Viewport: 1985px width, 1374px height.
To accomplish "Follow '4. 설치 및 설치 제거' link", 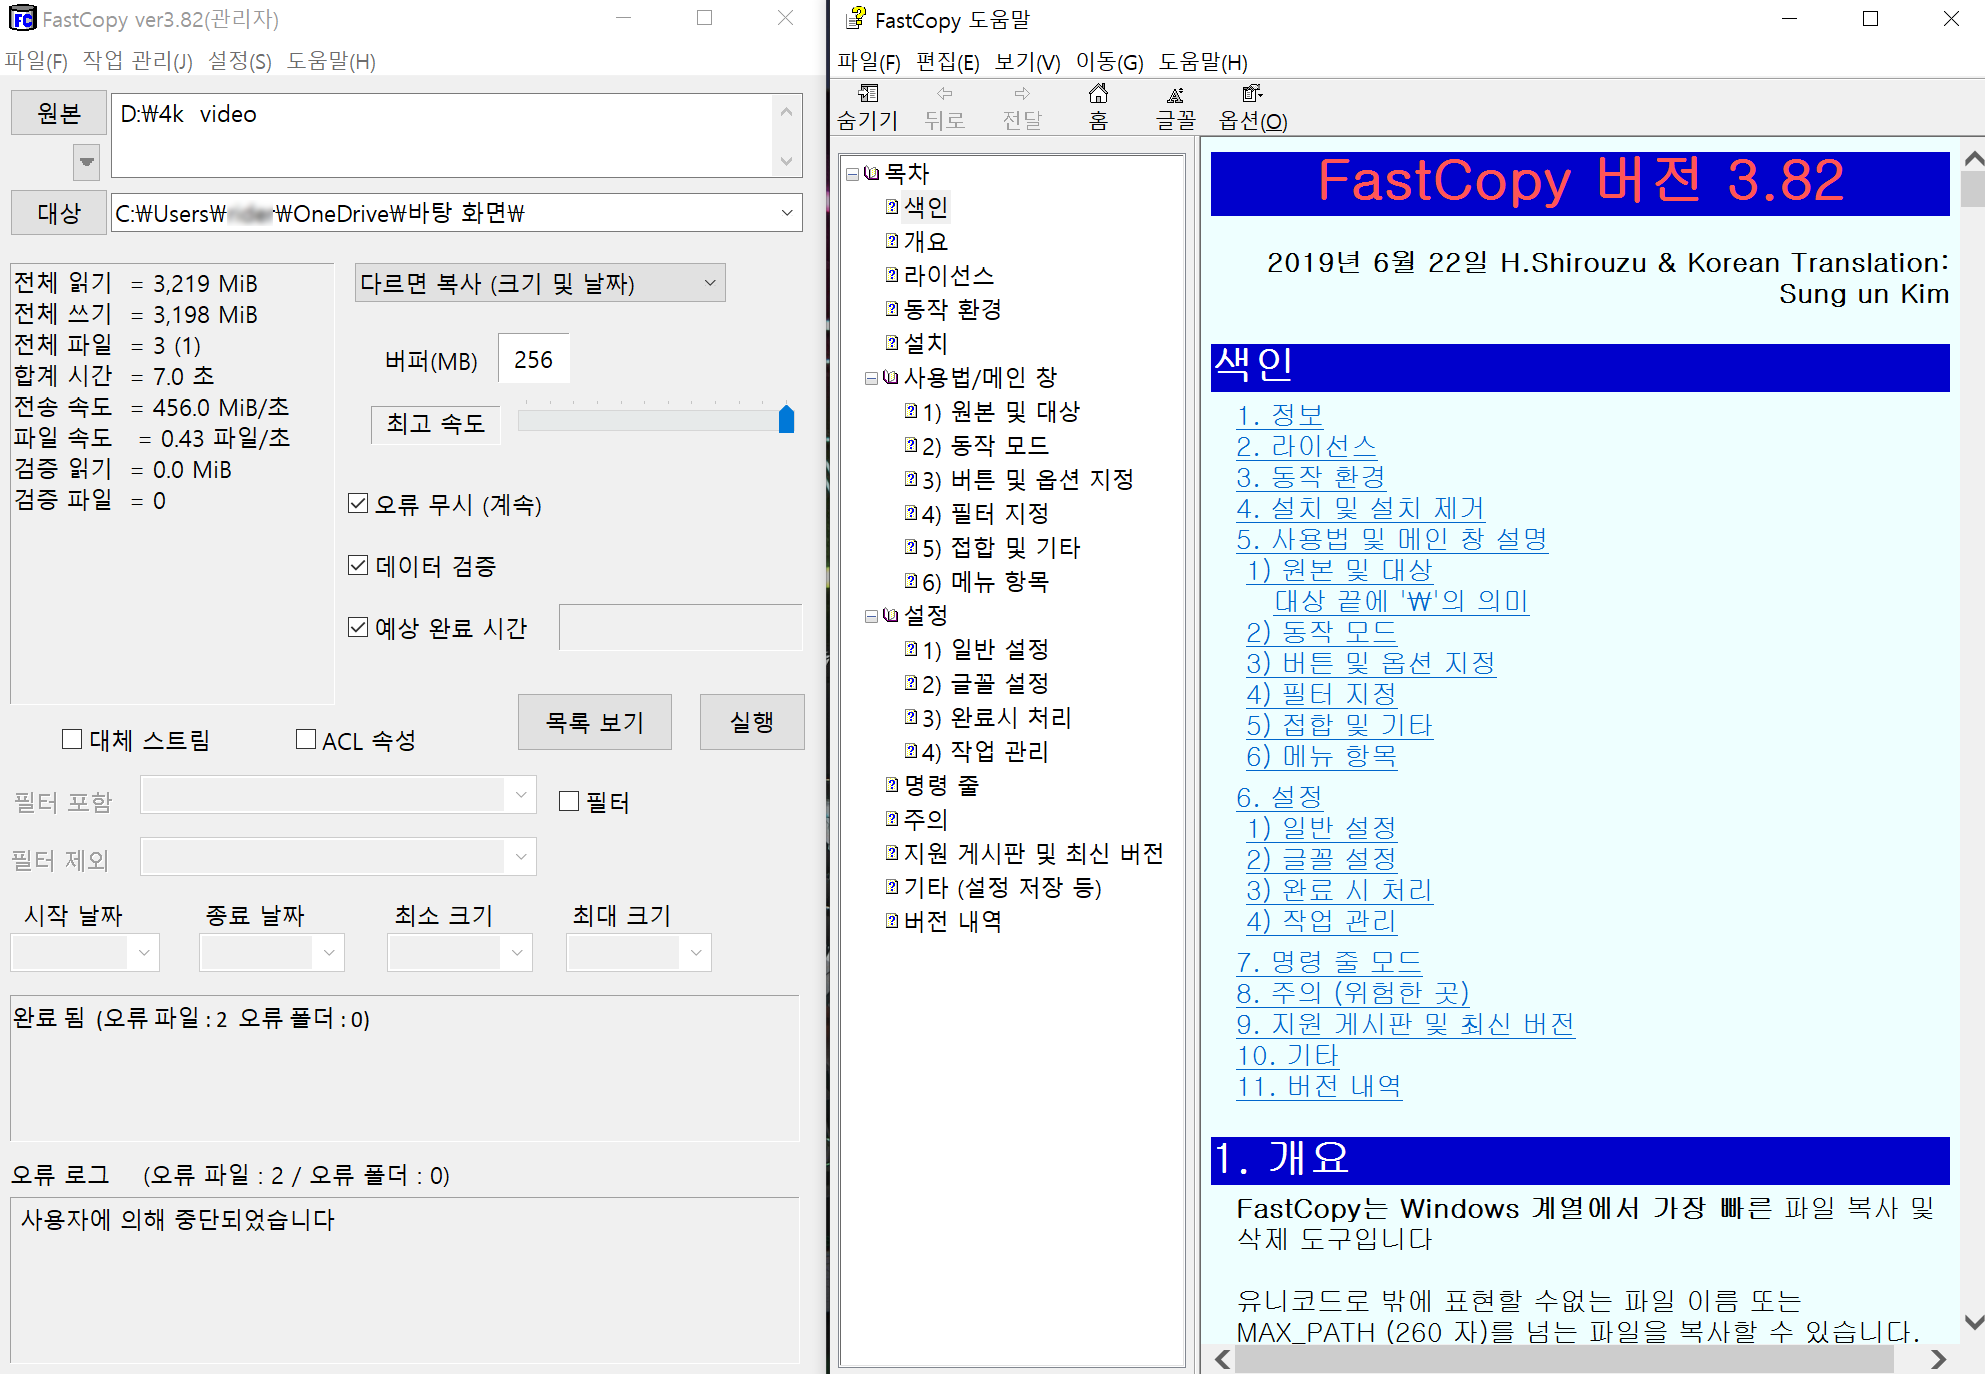I will 1360,508.
